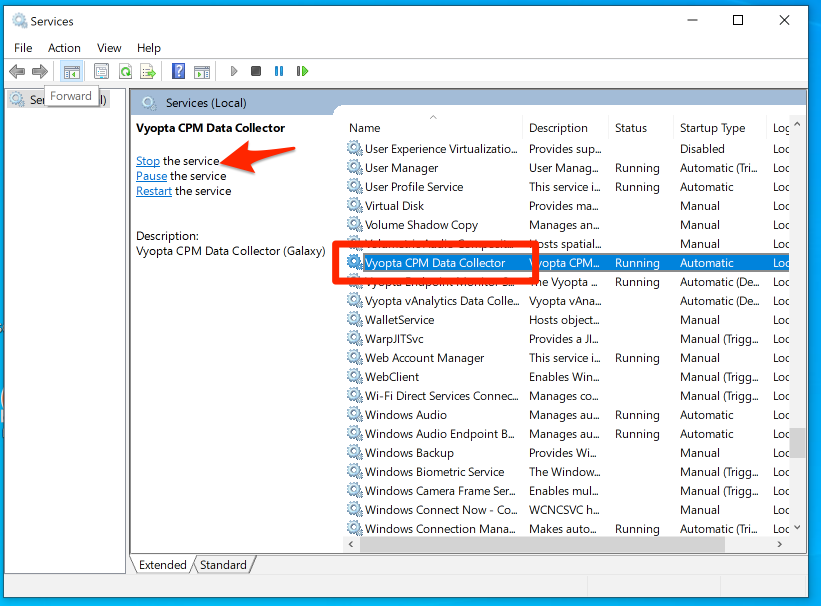
Task: Open the Help menu
Action: click(149, 48)
